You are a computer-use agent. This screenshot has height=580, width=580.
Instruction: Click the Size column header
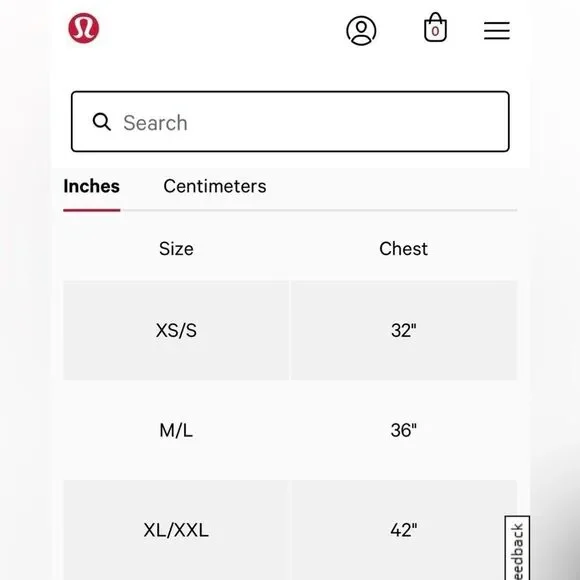[x=176, y=249]
